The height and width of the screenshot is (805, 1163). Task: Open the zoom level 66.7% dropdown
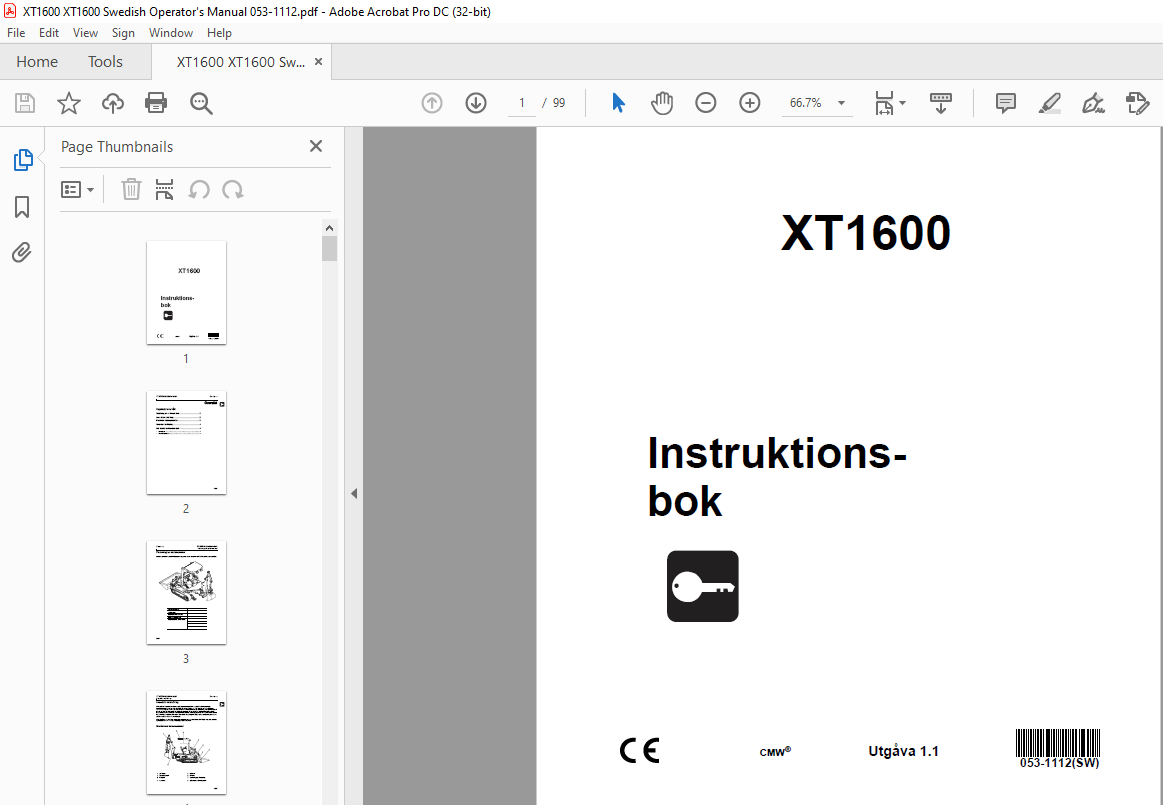click(x=841, y=103)
